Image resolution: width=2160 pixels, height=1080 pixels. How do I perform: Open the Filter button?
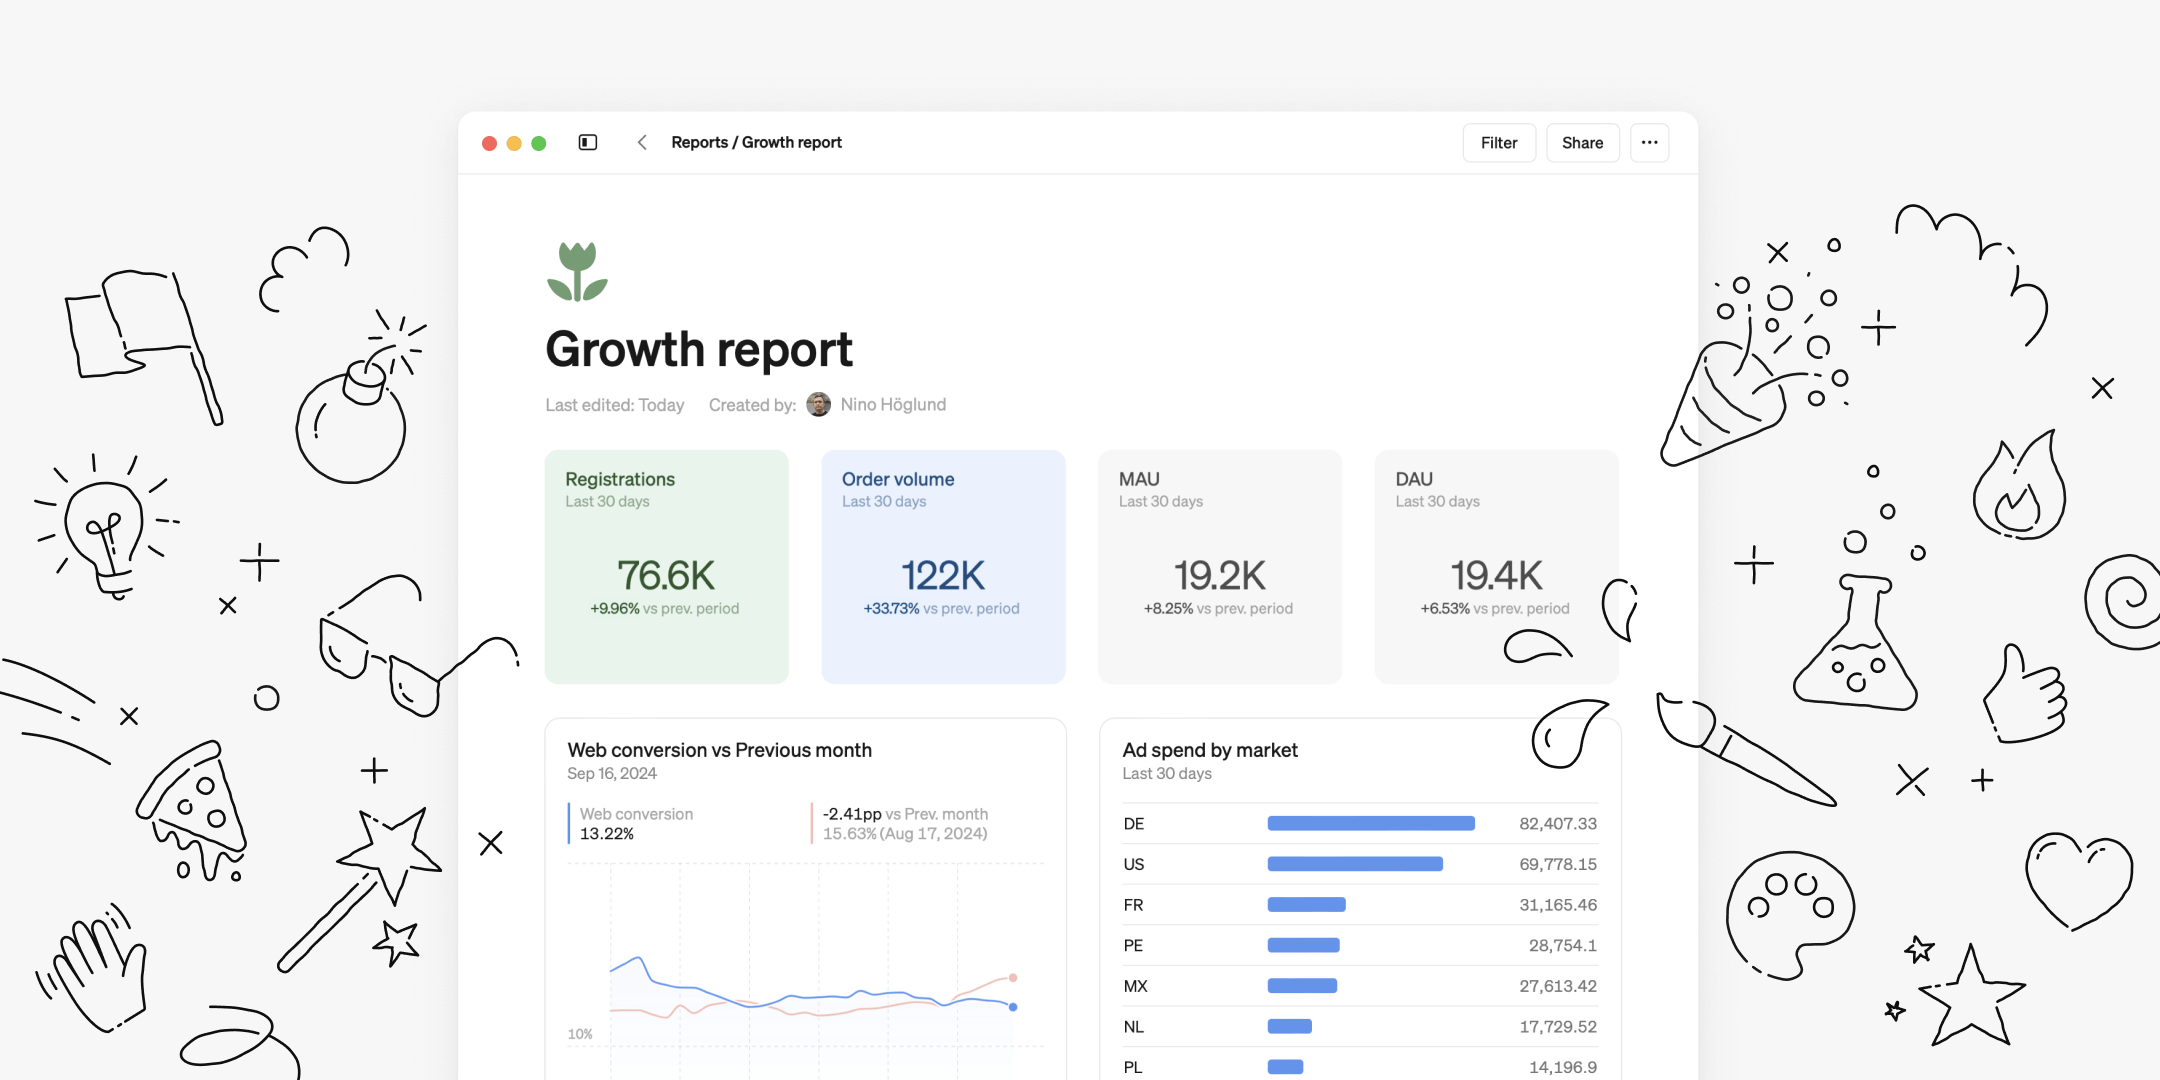(x=1498, y=143)
